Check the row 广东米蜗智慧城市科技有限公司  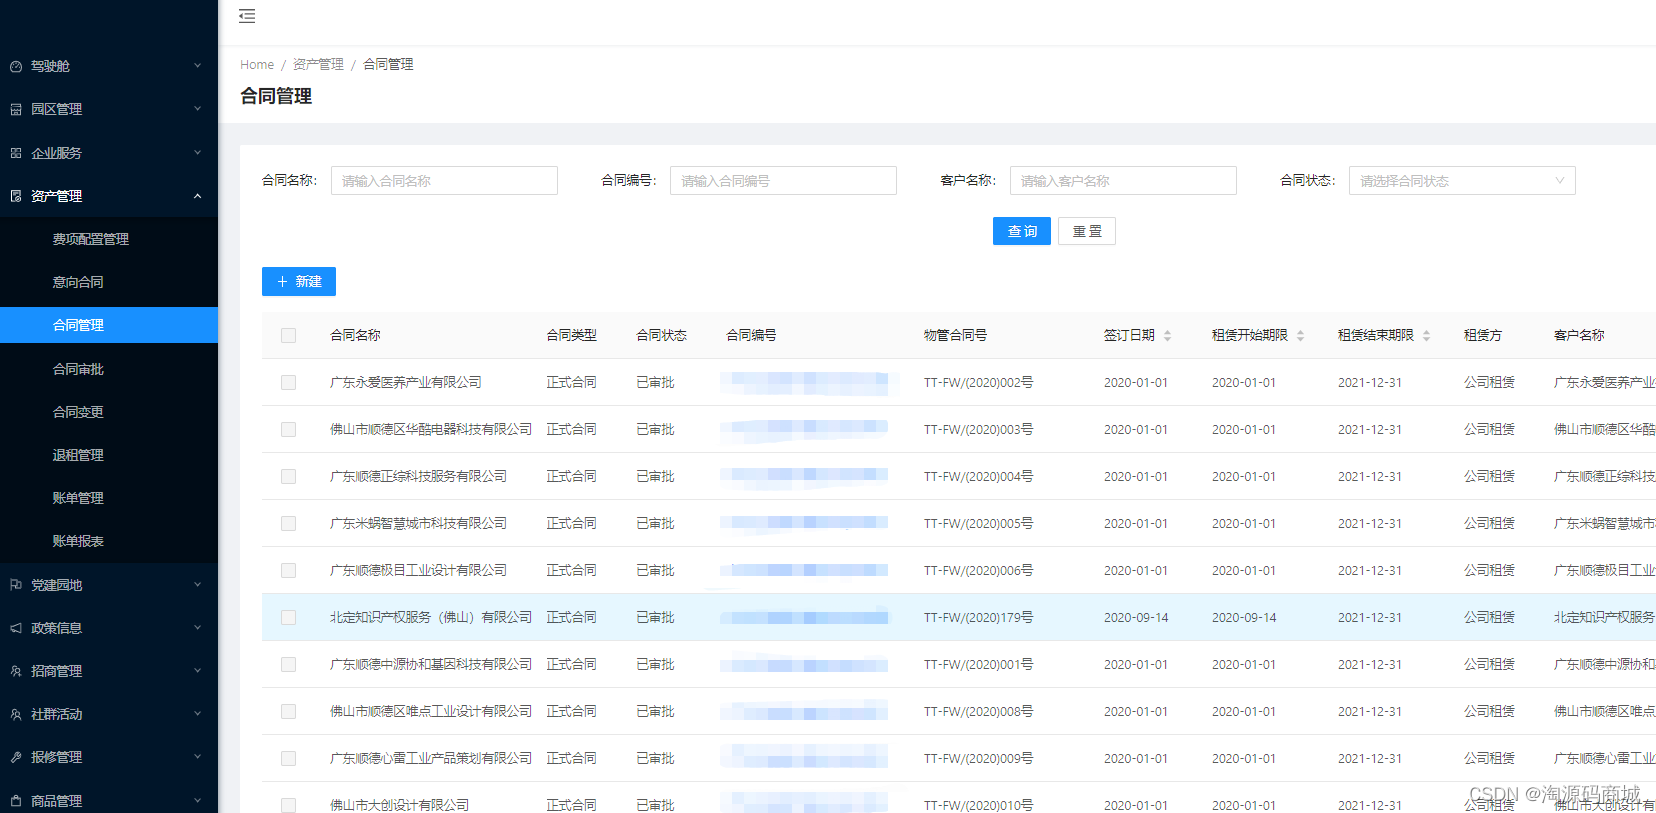[288, 523]
